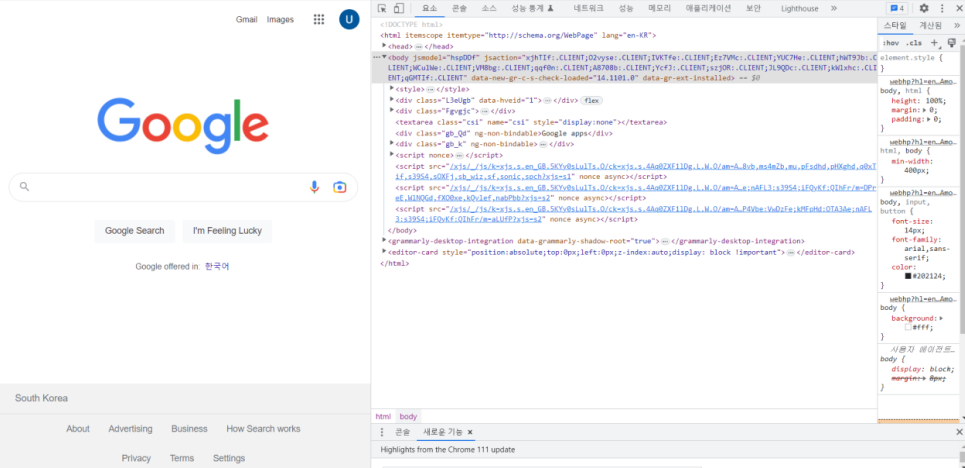Select the html breadcrumb item
The height and width of the screenshot is (468, 965).
click(383, 416)
